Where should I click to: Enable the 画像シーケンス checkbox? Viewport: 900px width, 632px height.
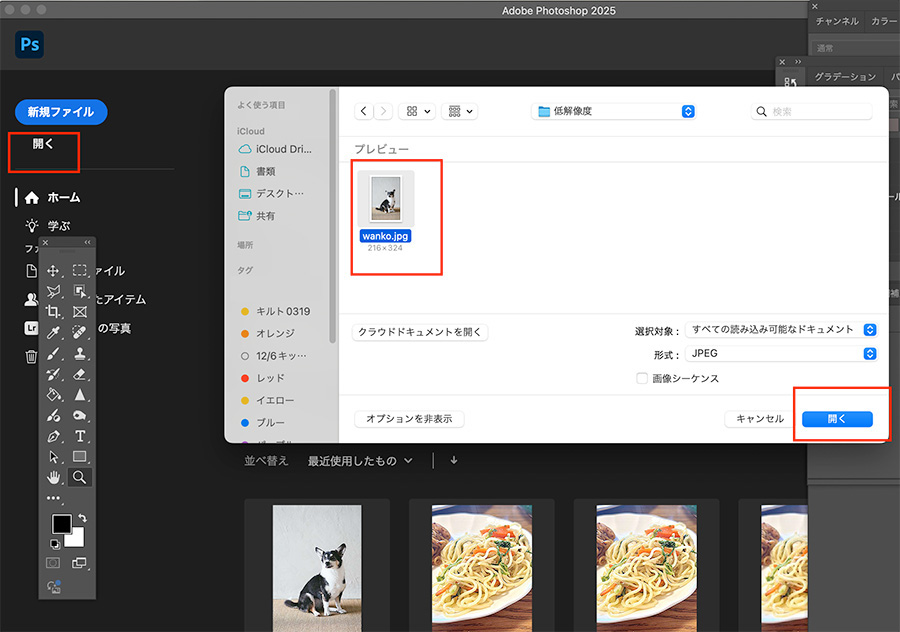tap(642, 378)
